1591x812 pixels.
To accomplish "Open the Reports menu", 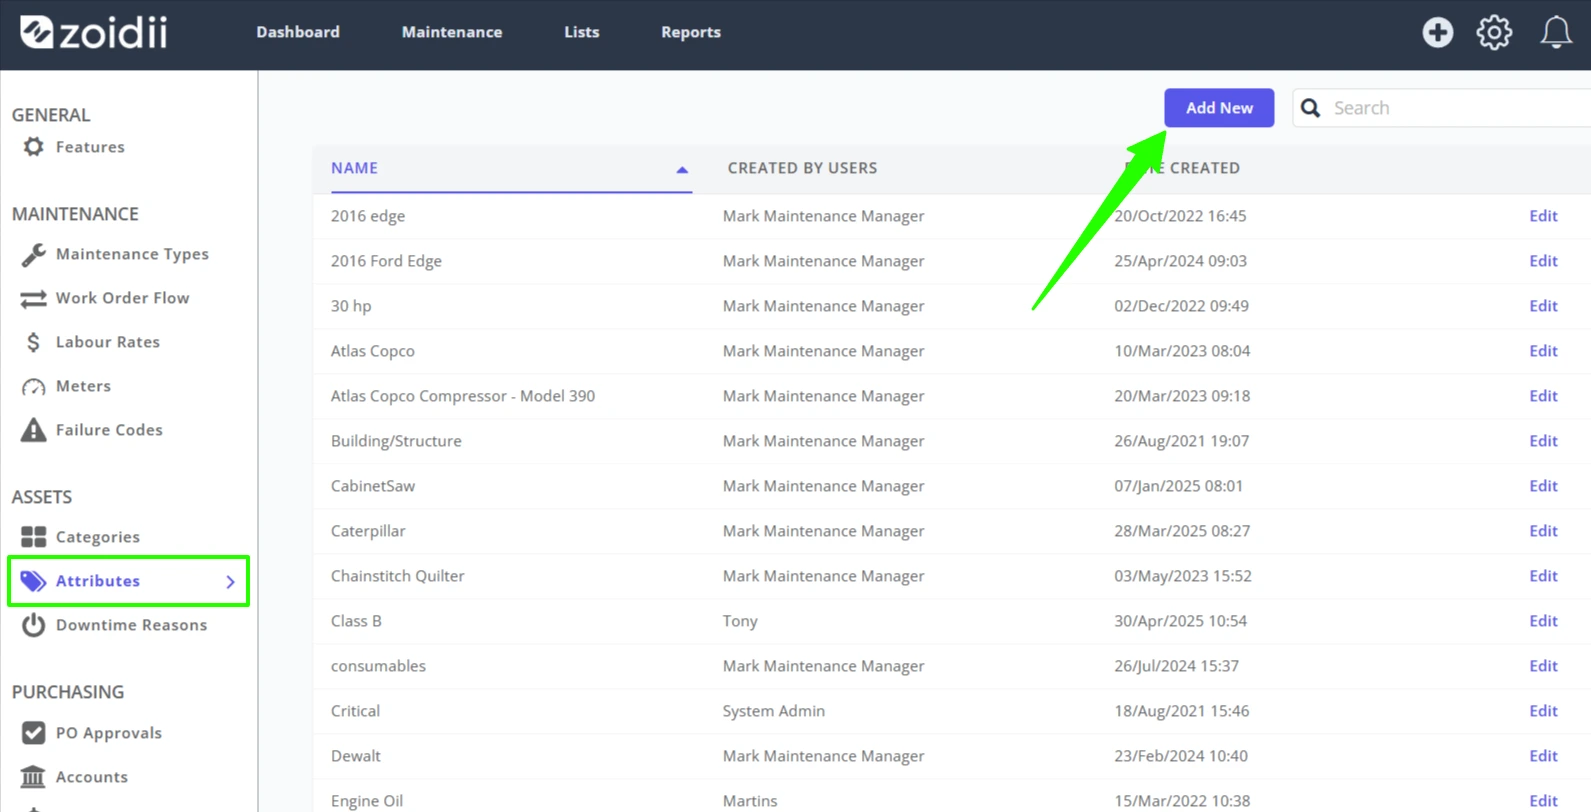I will (690, 32).
